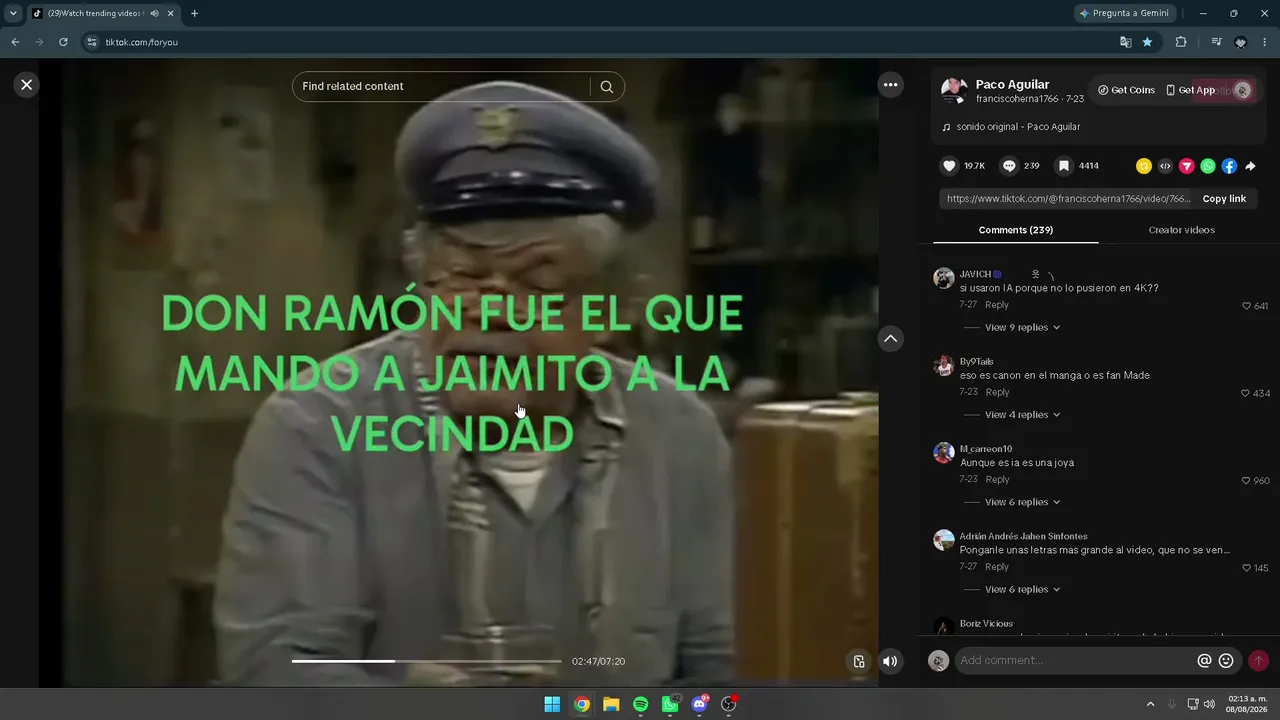Viewport: 1280px width, 720px height.
Task: Like By9Tails's comment
Action: [x=1245, y=393]
